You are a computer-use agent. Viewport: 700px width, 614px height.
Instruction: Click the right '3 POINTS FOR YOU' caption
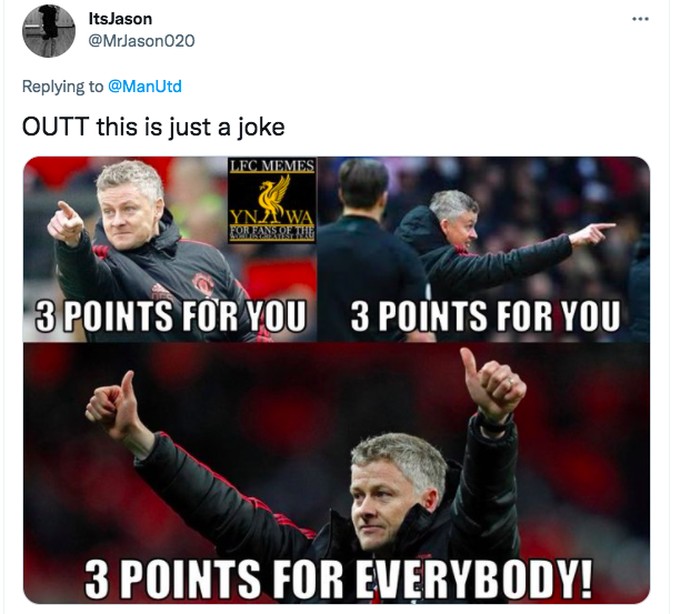pos(485,316)
